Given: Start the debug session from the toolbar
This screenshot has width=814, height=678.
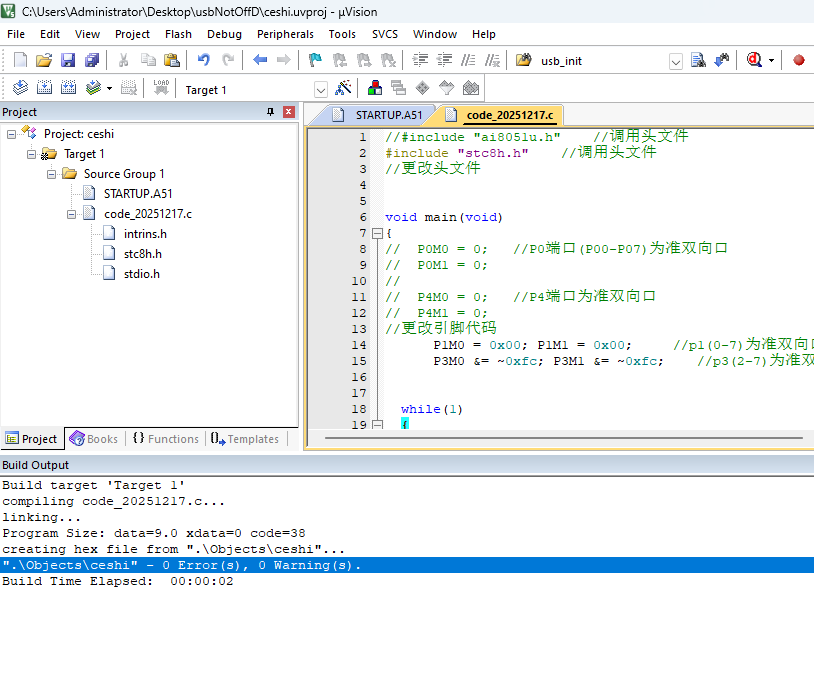Looking at the screenshot, I should click(x=756, y=60).
